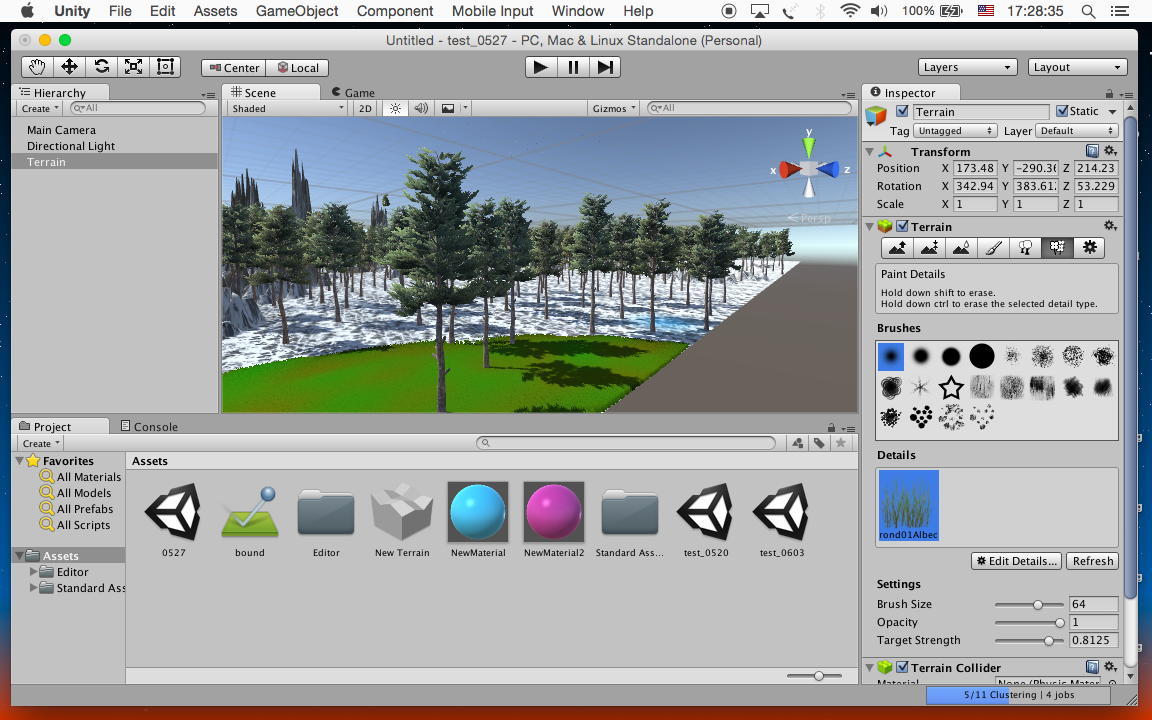The height and width of the screenshot is (720, 1152).
Task: Select the Hand tool in toolbar
Action: 37,67
